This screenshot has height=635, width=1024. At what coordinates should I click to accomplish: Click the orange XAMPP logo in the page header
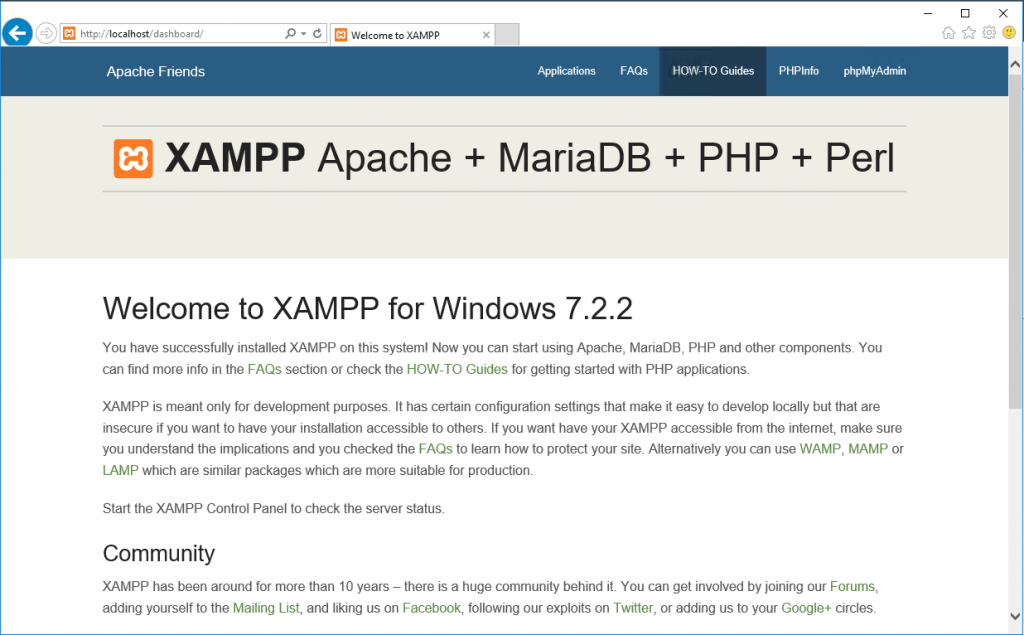point(133,158)
